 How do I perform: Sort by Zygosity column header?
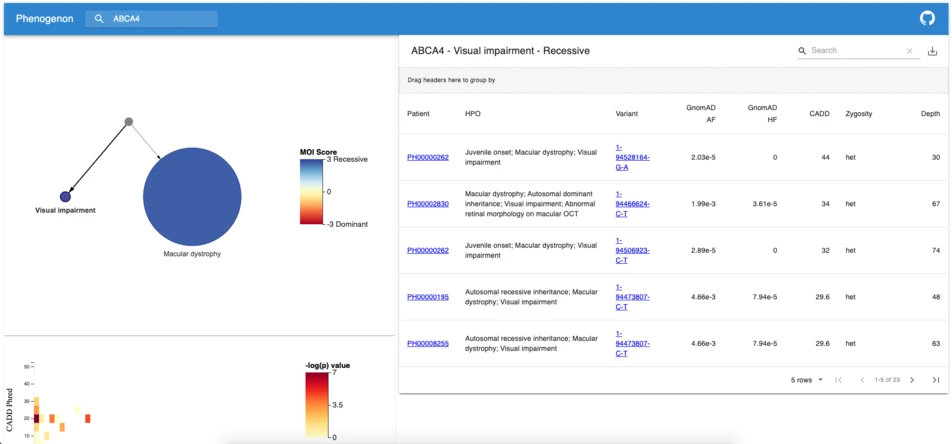858,114
